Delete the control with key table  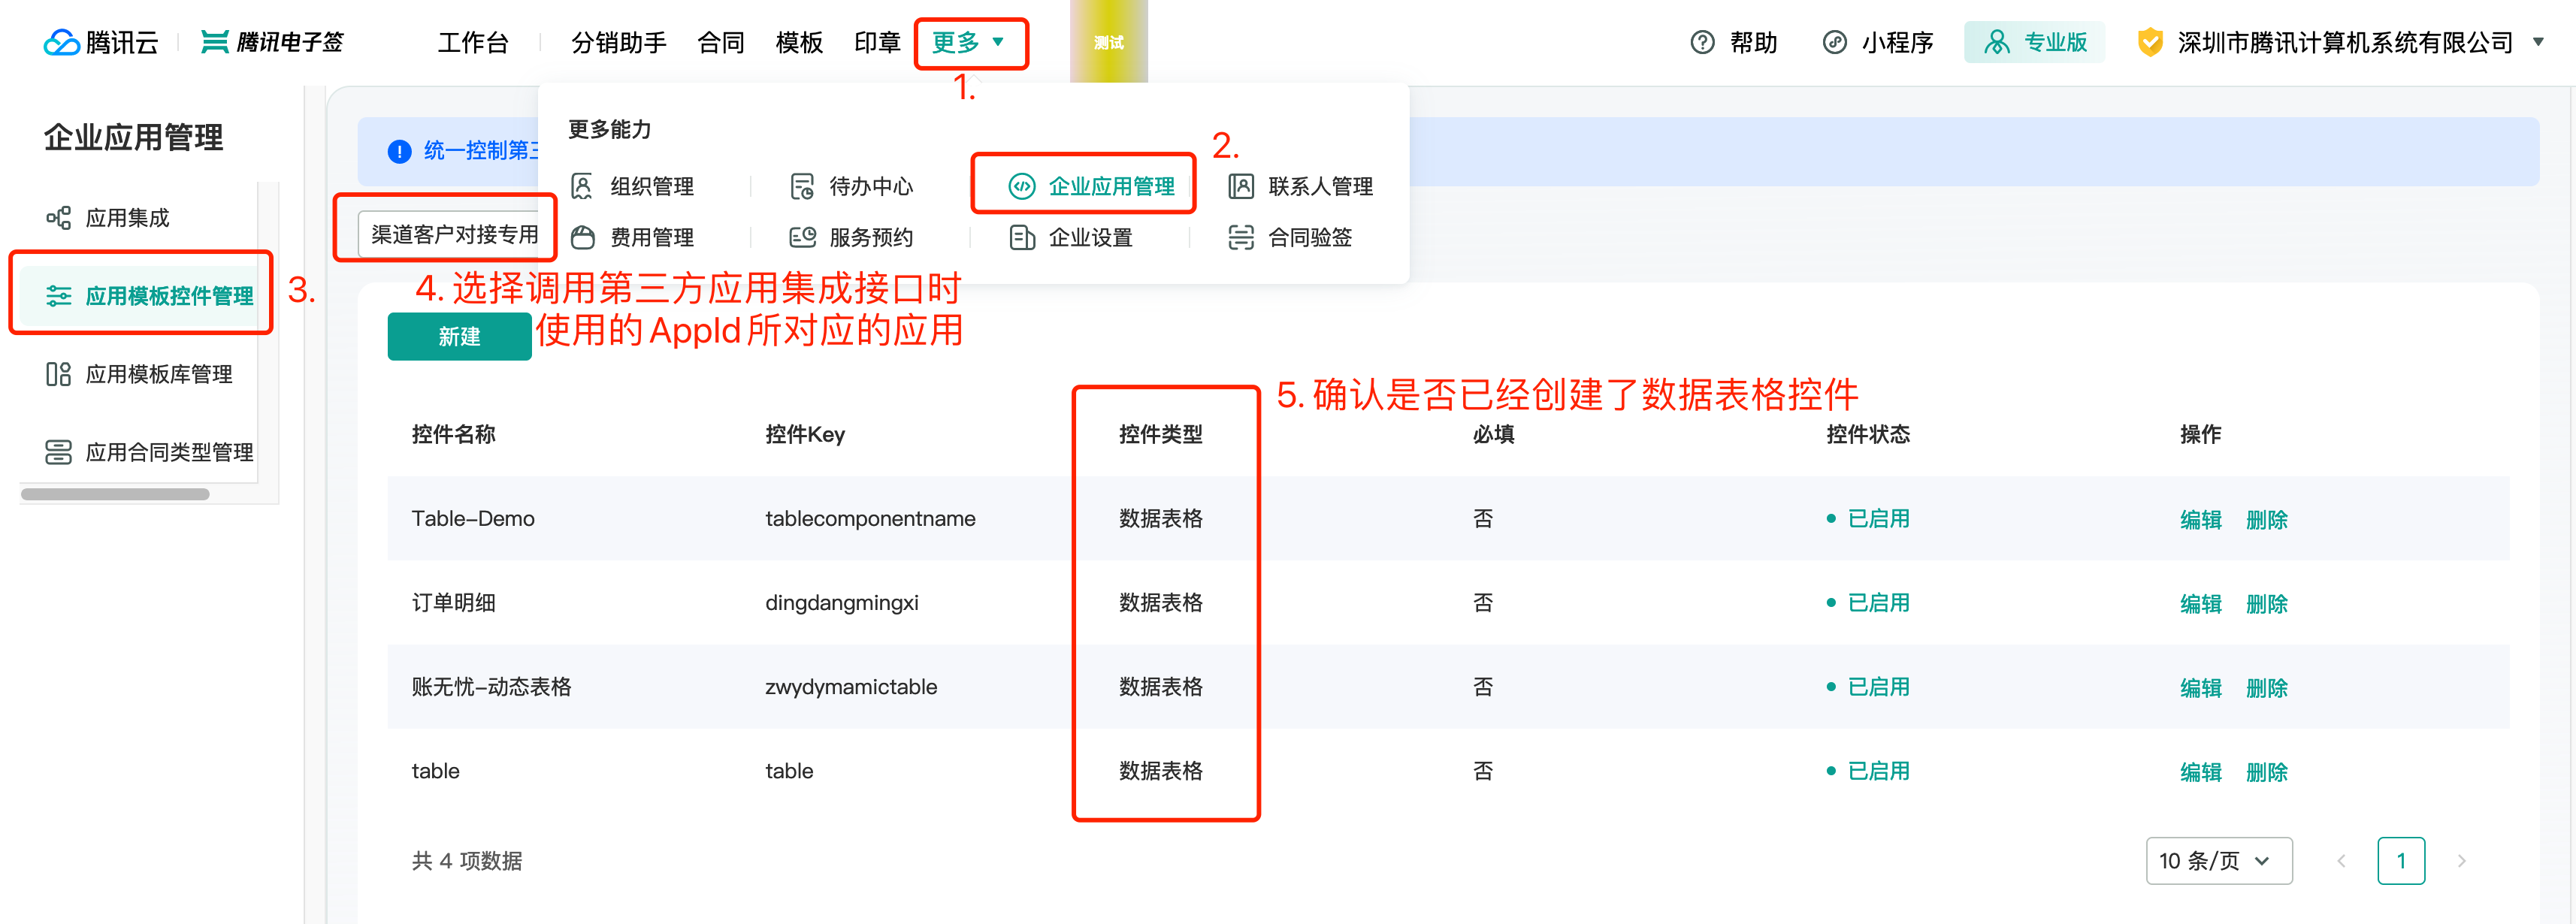coord(2266,771)
